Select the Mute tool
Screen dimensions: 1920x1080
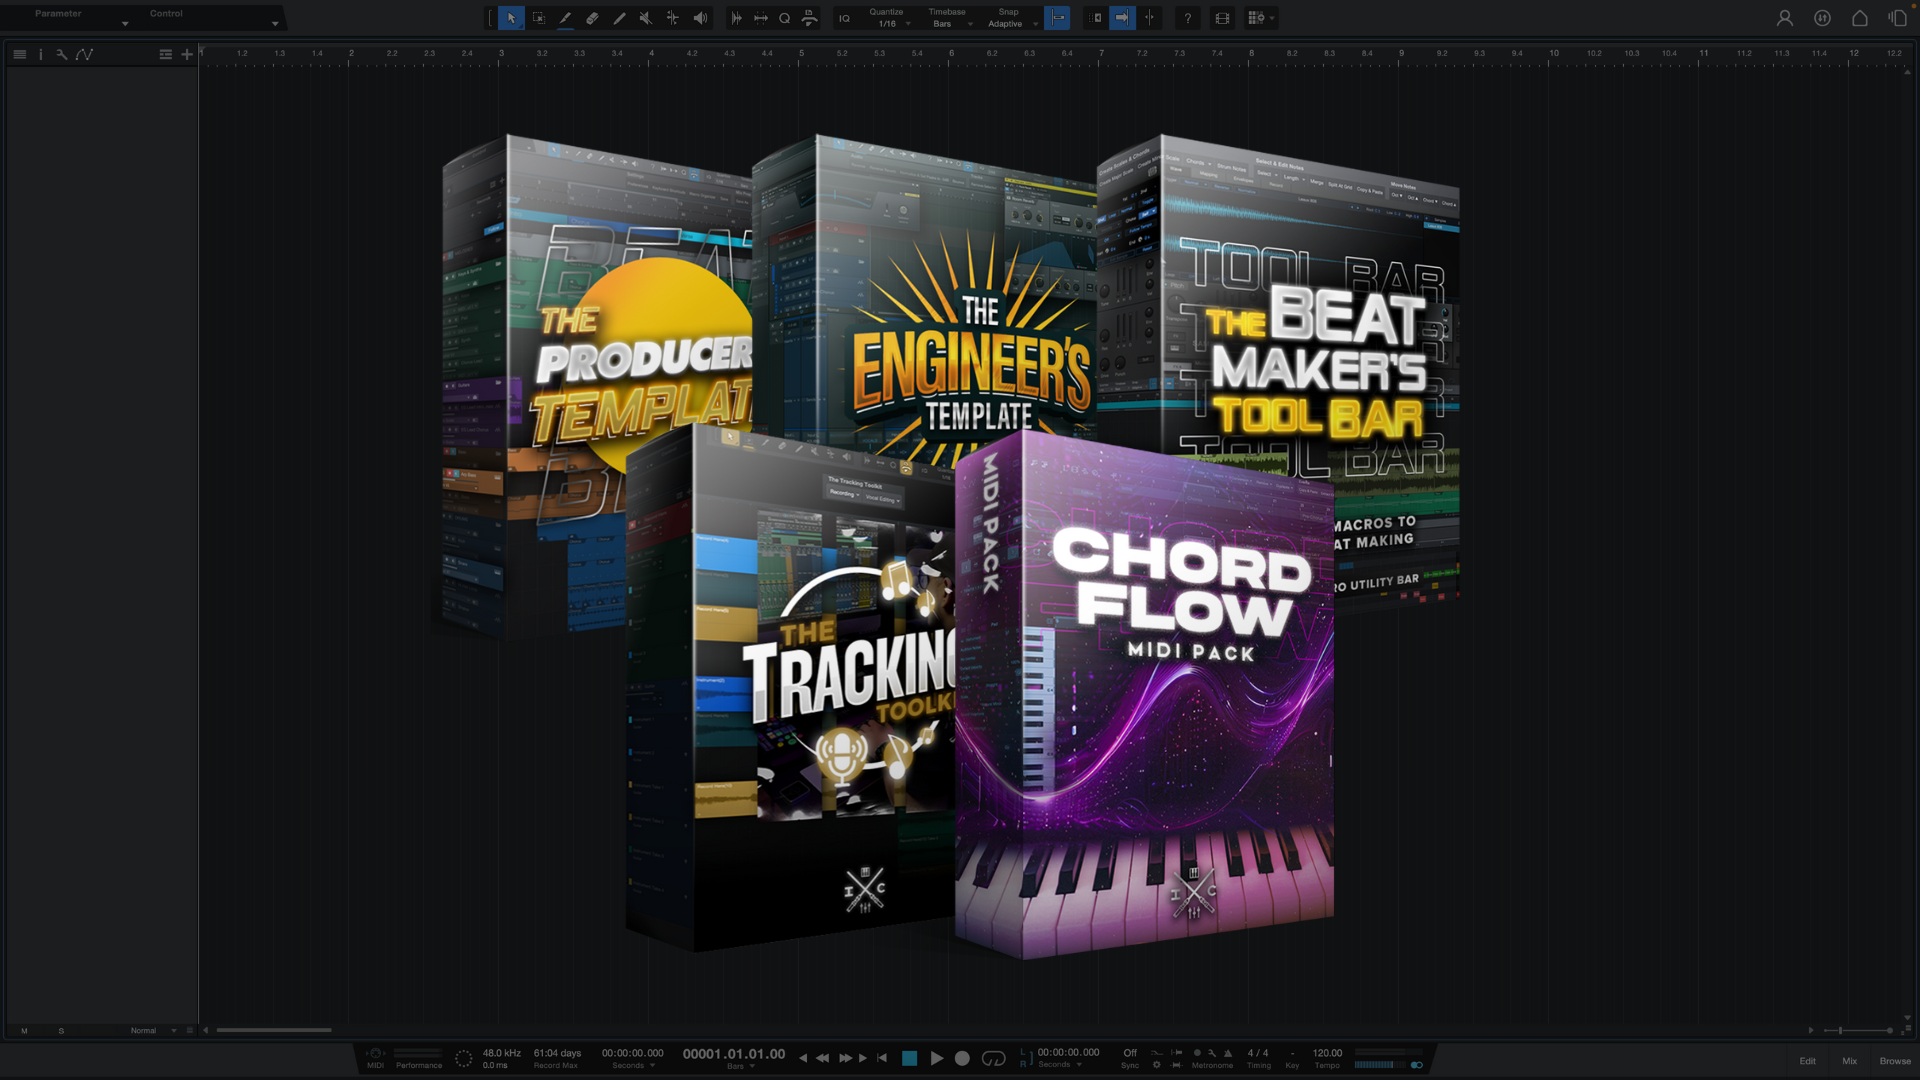tap(646, 18)
